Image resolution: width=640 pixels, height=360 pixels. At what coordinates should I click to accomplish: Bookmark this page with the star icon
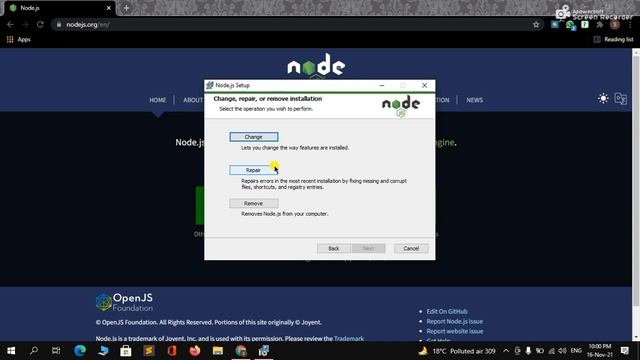[536, 24]
